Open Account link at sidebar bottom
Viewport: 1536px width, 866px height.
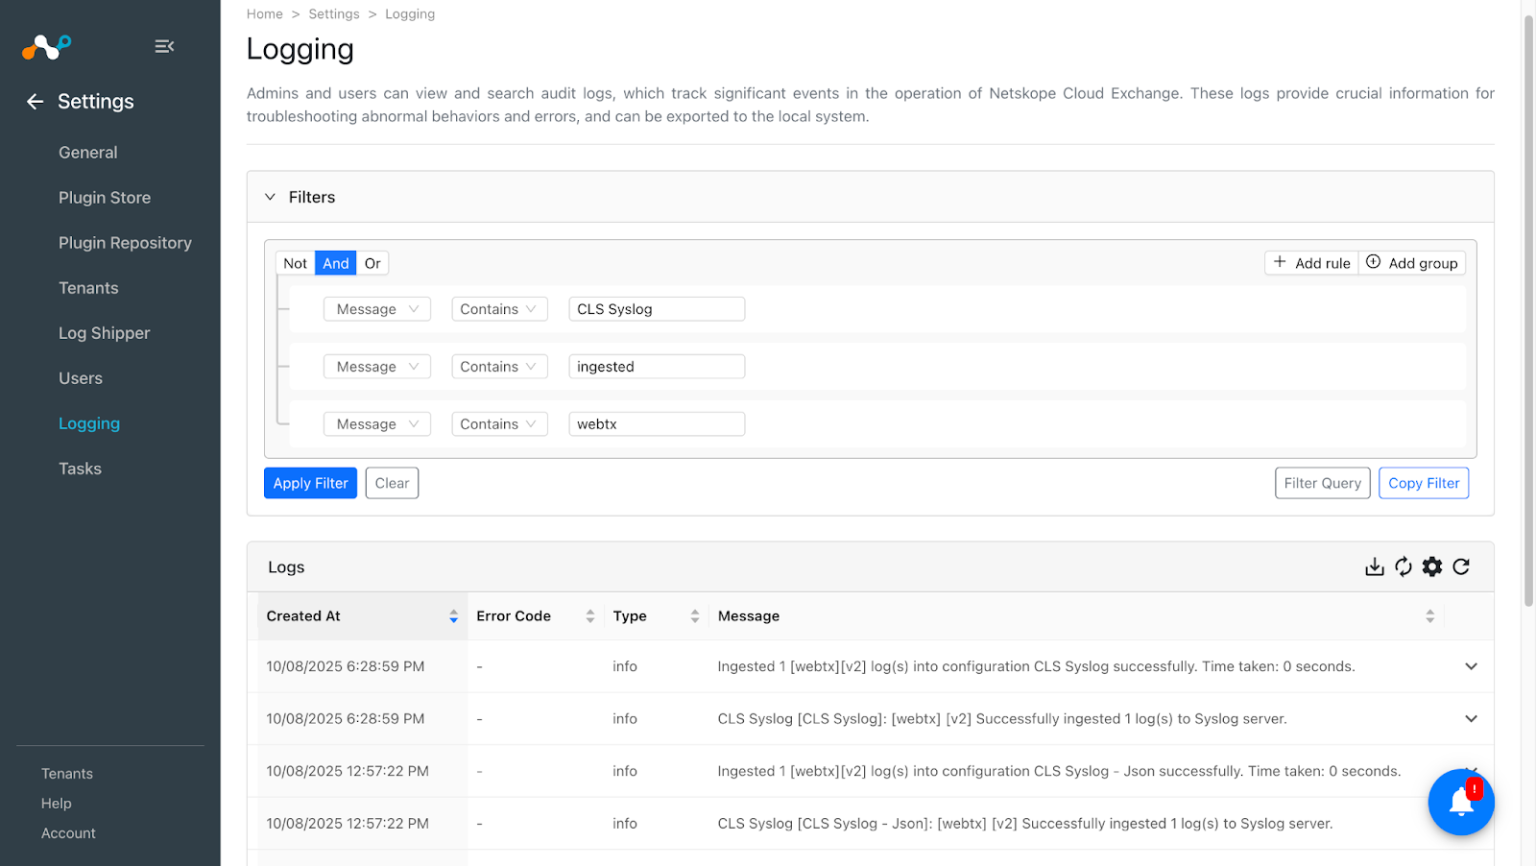[68, 833]
